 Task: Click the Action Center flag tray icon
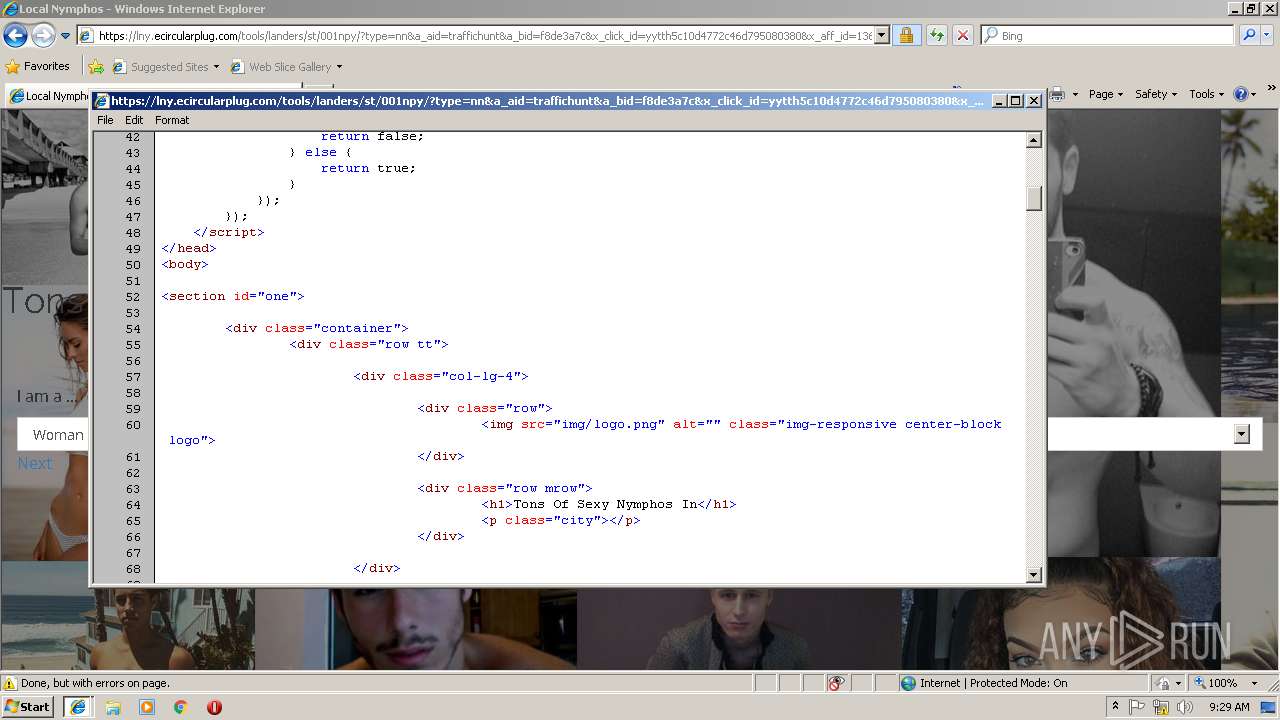(1138, 707)
